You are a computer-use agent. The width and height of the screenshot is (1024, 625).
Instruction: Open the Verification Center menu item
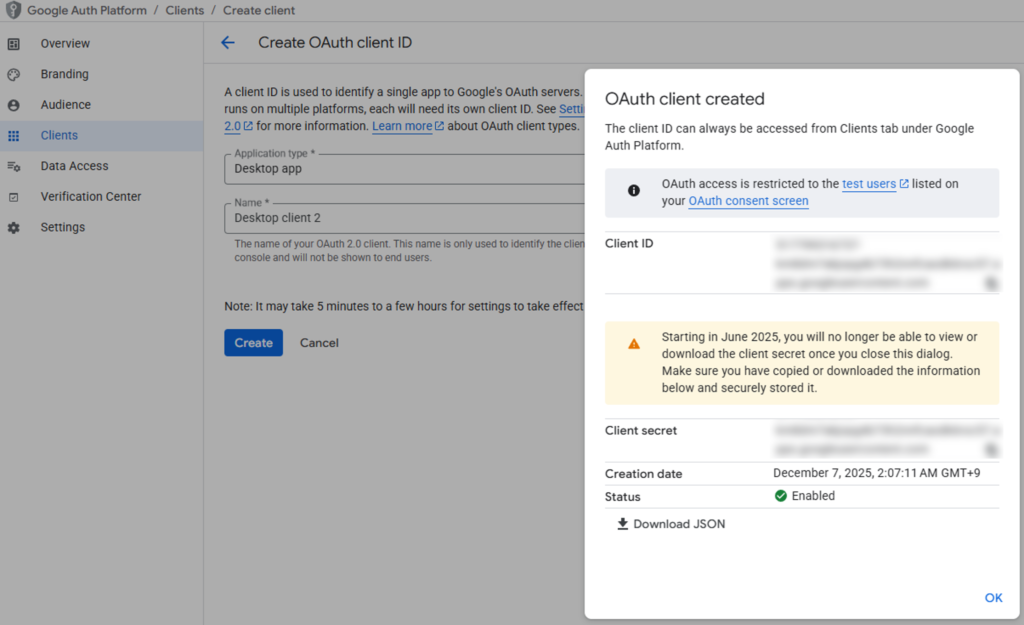coord(91,197)
